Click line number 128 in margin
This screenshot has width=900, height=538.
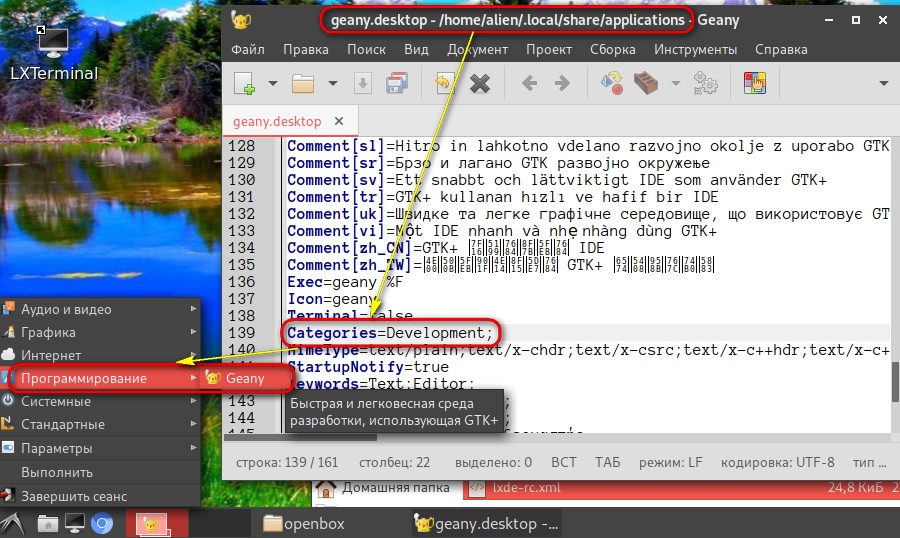coord(242,146)
